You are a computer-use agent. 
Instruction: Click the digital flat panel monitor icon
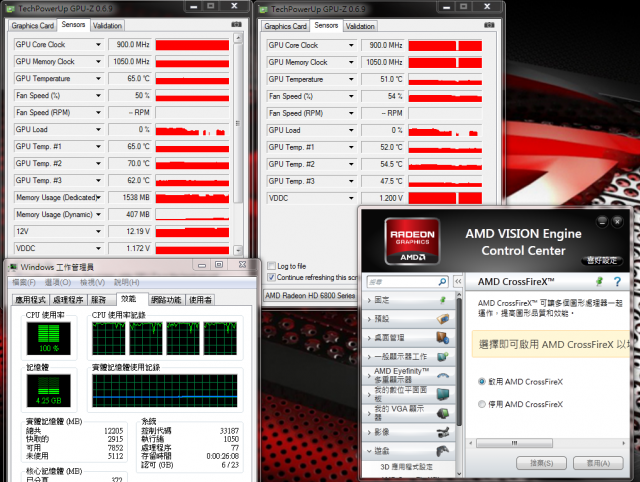pyautogui.click(x=443, y=394)
